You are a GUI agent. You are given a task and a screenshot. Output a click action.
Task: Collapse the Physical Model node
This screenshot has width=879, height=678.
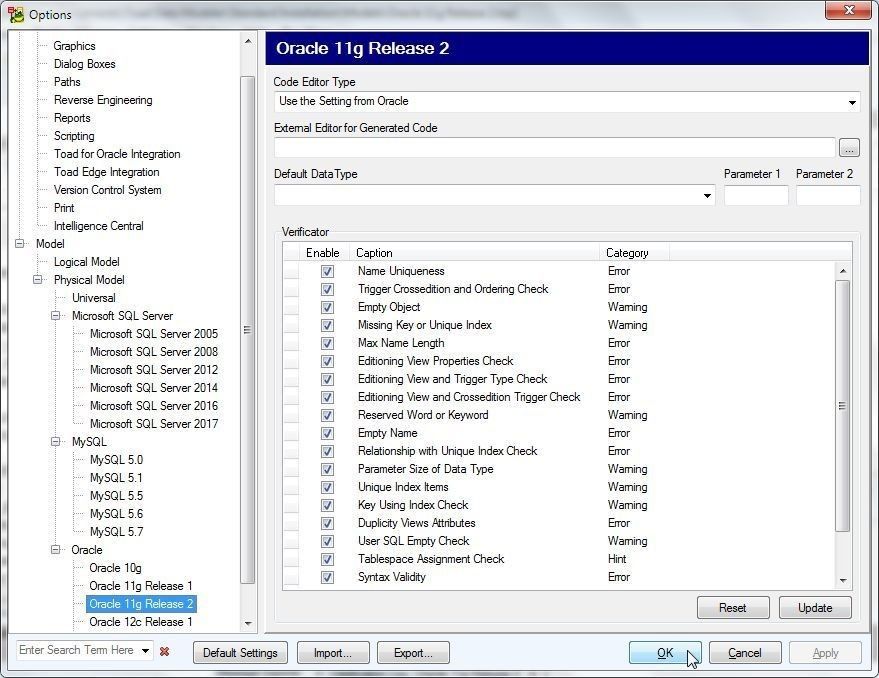click(x=38, y=280)
